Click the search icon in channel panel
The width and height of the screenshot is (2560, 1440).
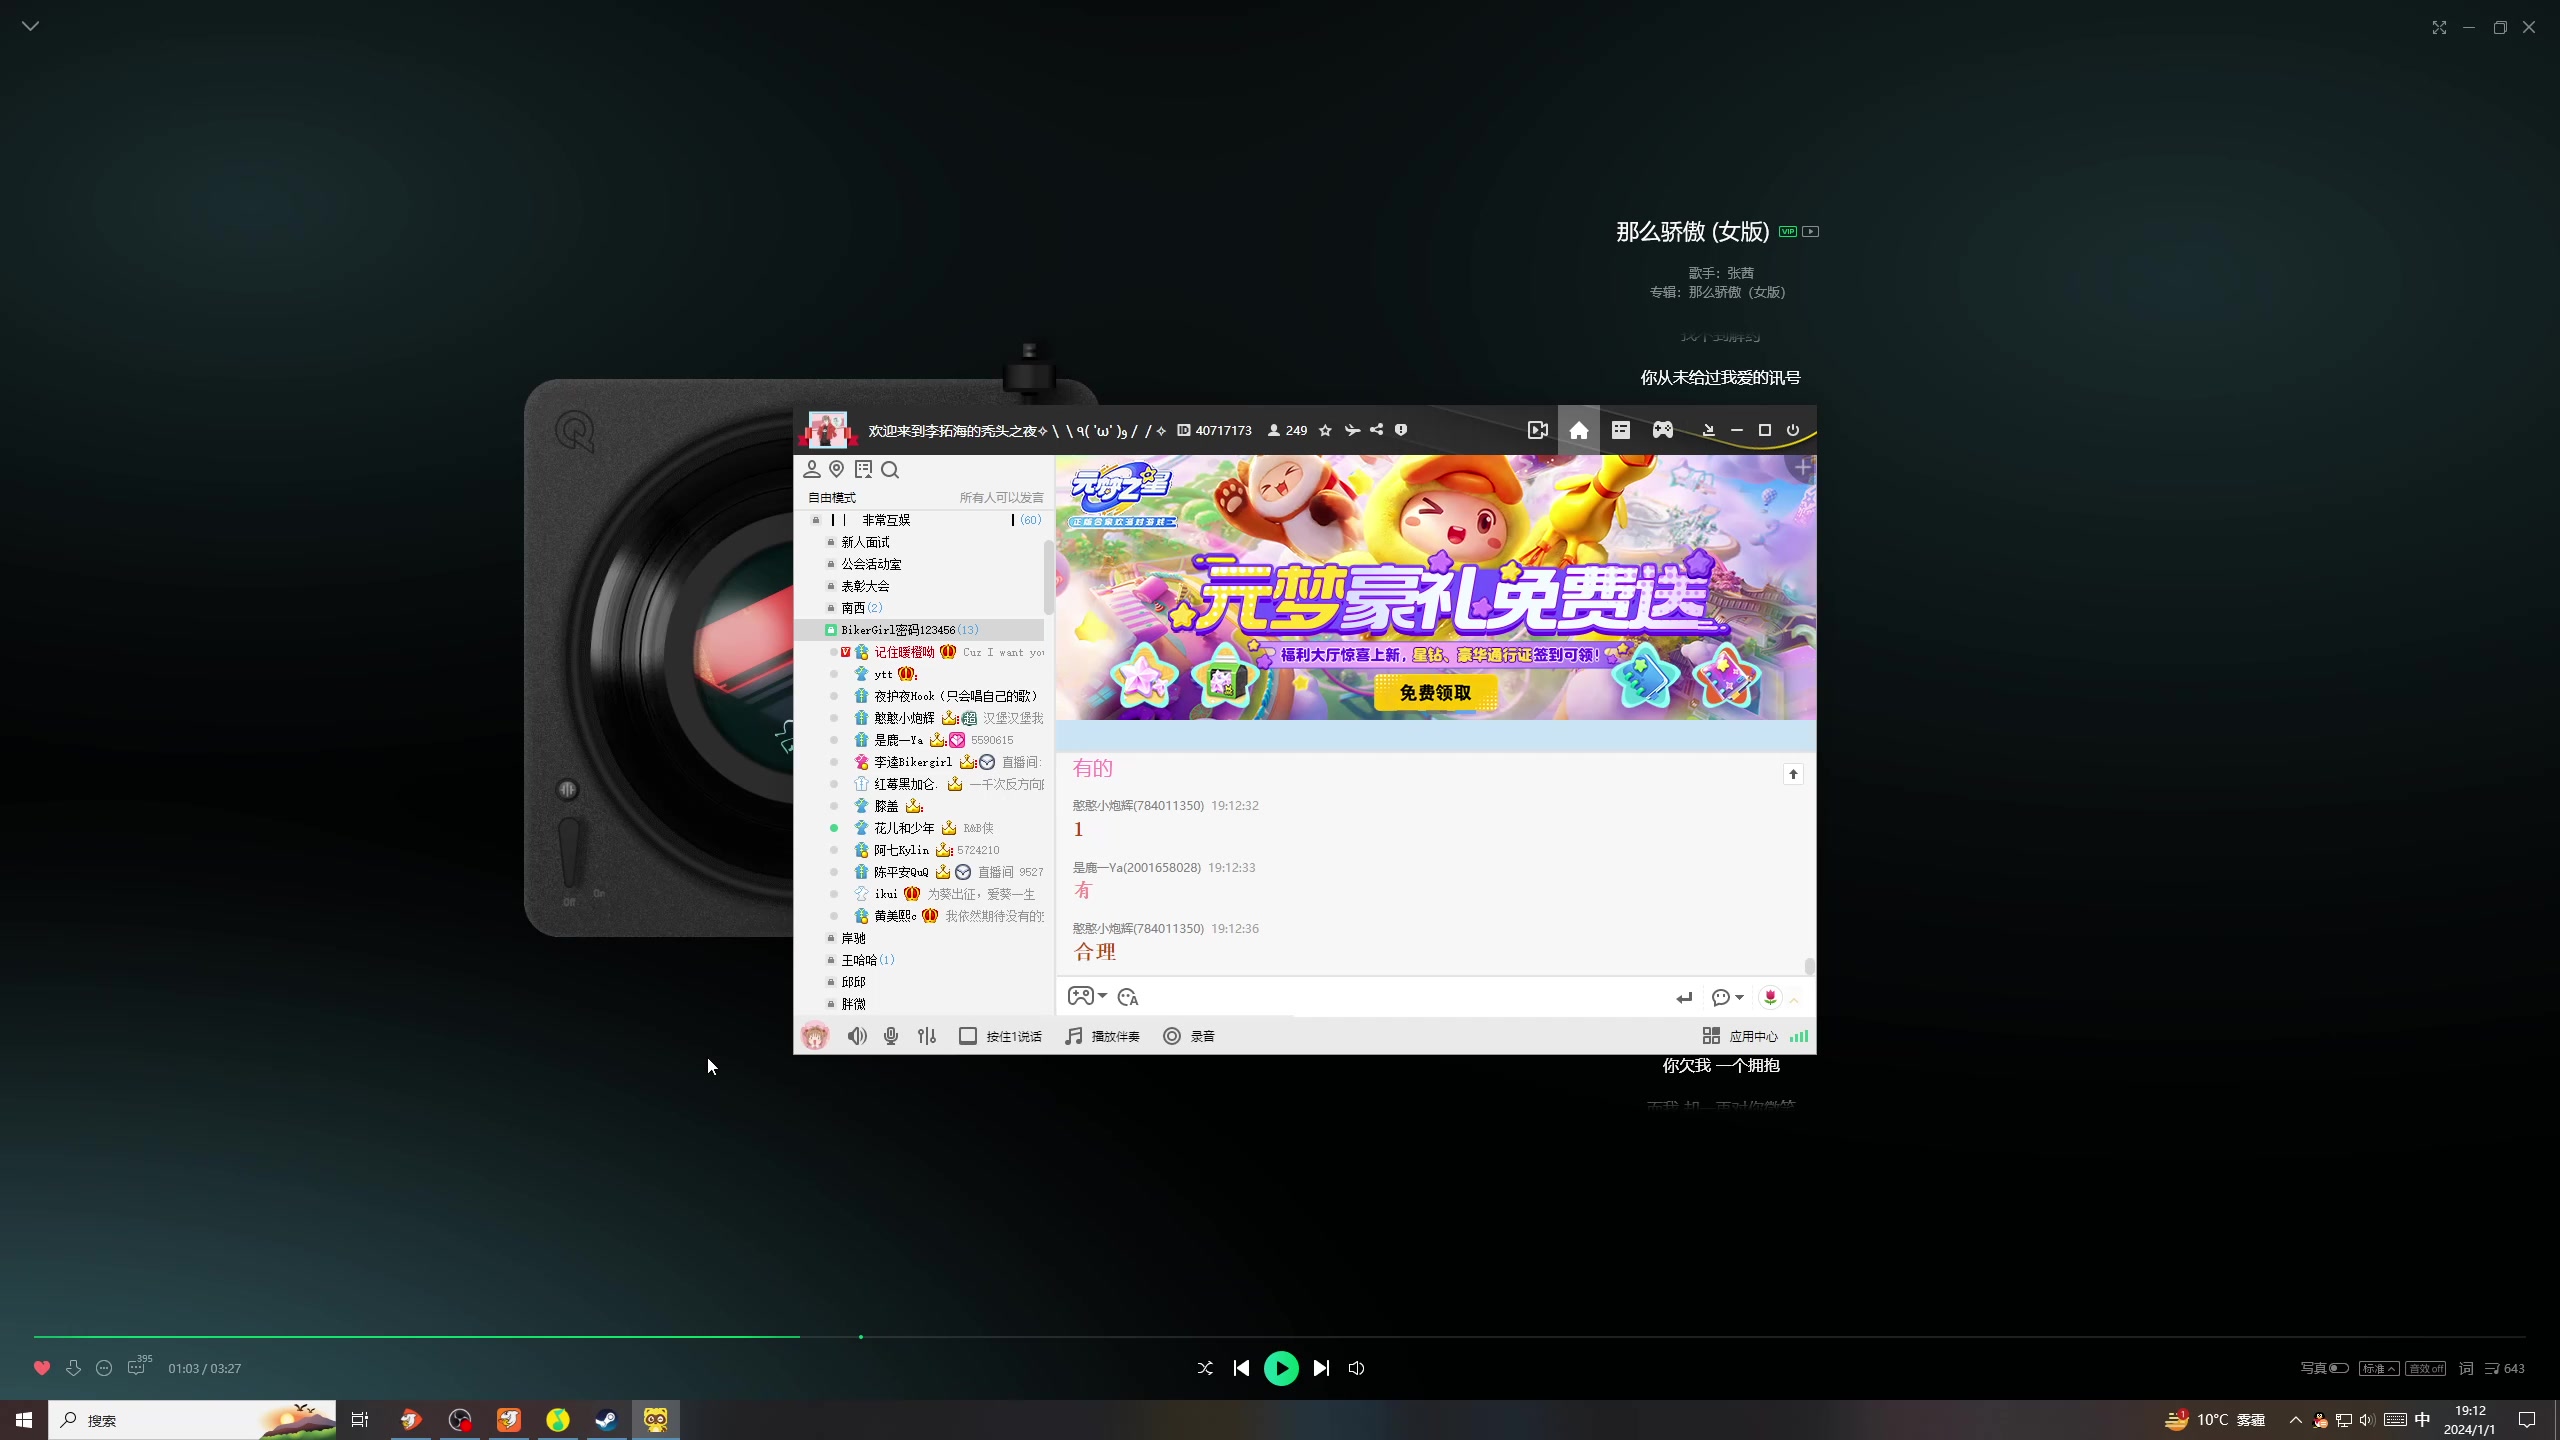tap(890, 470)
